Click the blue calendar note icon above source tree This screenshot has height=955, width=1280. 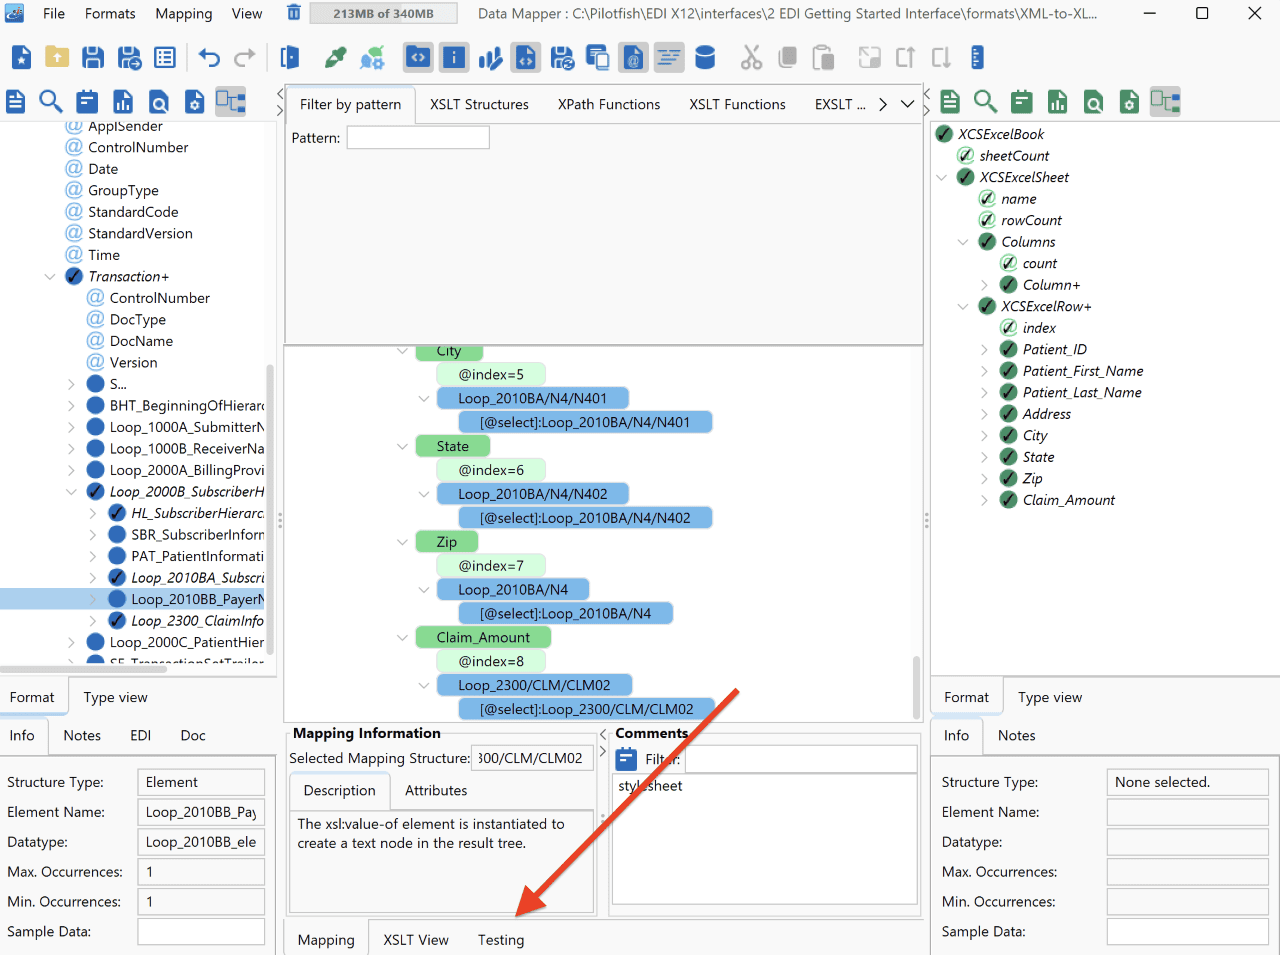tap(87, 101)
